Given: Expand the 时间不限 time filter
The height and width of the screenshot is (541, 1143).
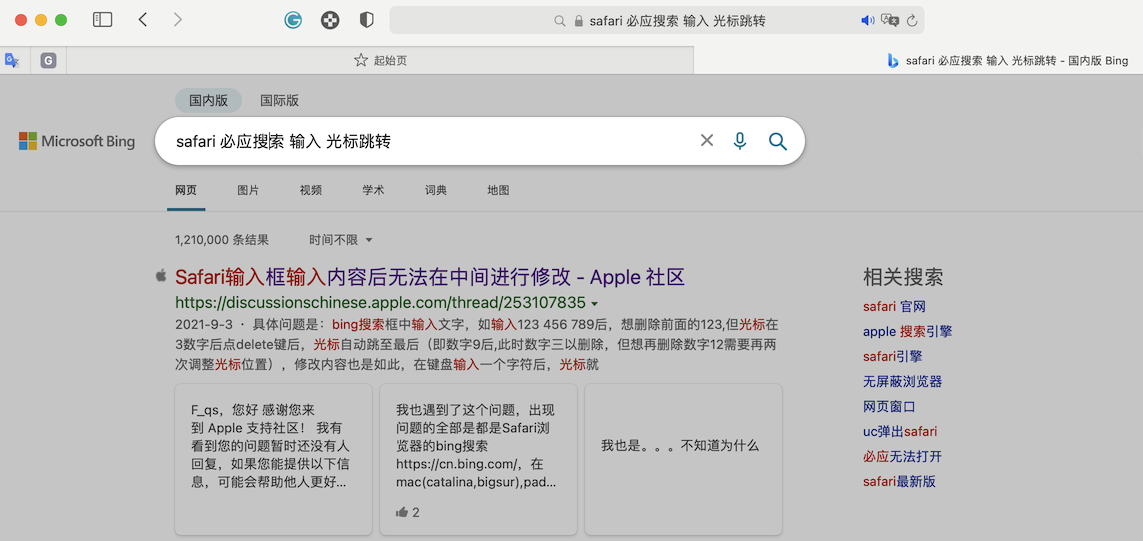Looking at the screenshot, I should (x=341, y=240).
